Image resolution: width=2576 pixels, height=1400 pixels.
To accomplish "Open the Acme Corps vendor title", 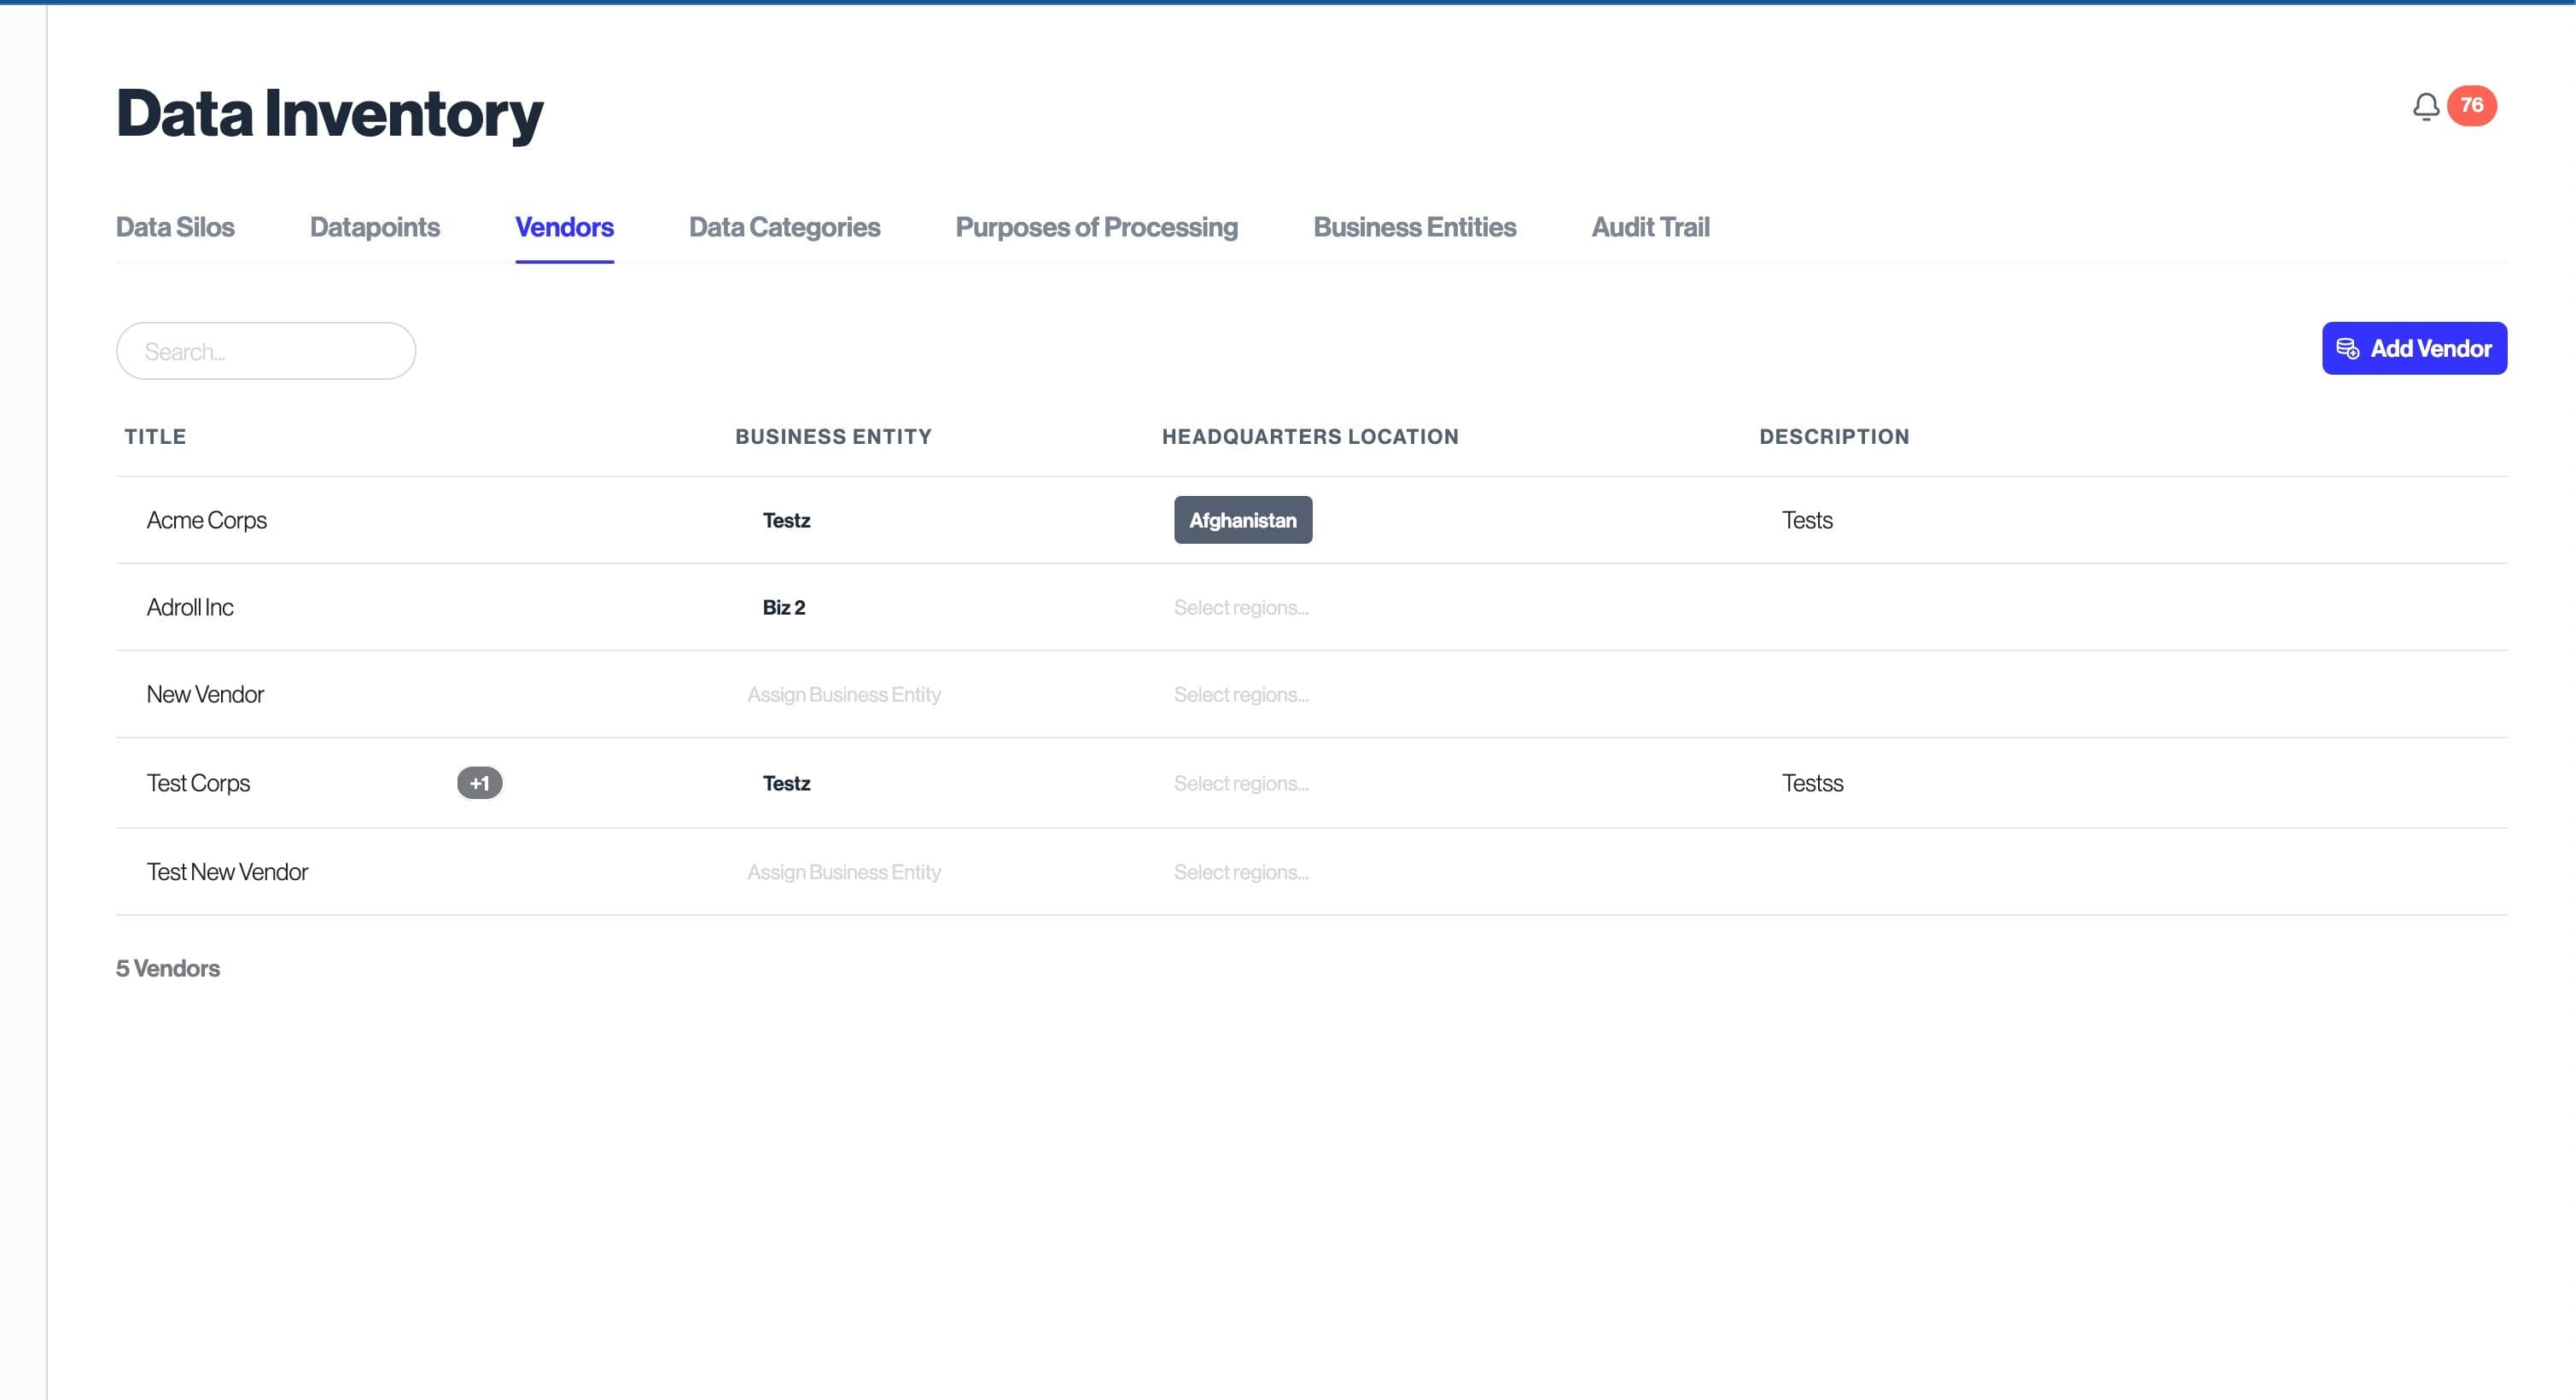I will pos(207,520).
